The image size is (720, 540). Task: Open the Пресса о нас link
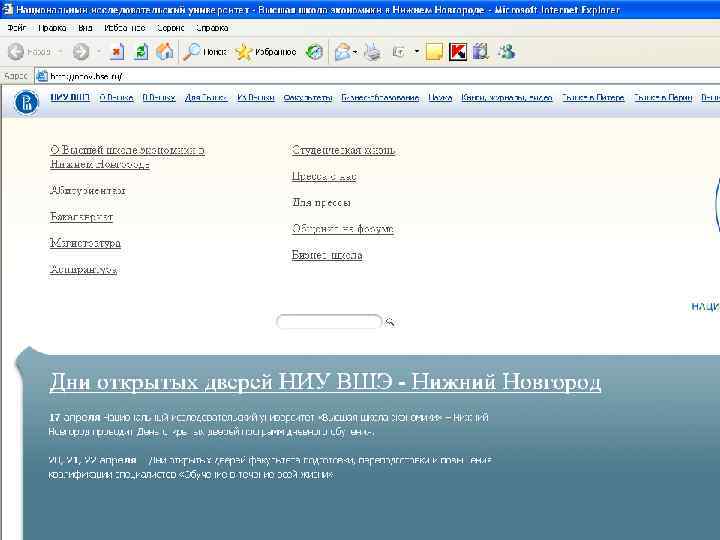(324, 176)
